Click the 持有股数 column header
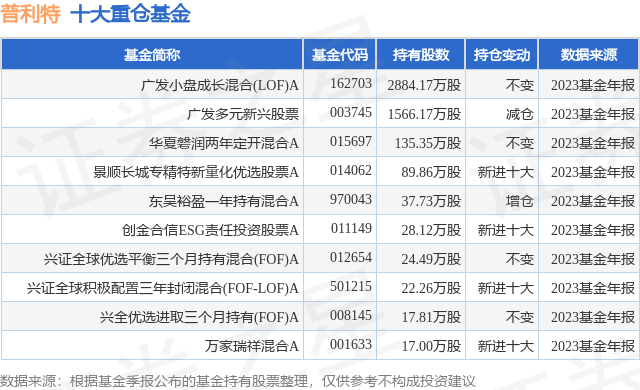This screenshot has height=390, width=640. pos(421,55)
